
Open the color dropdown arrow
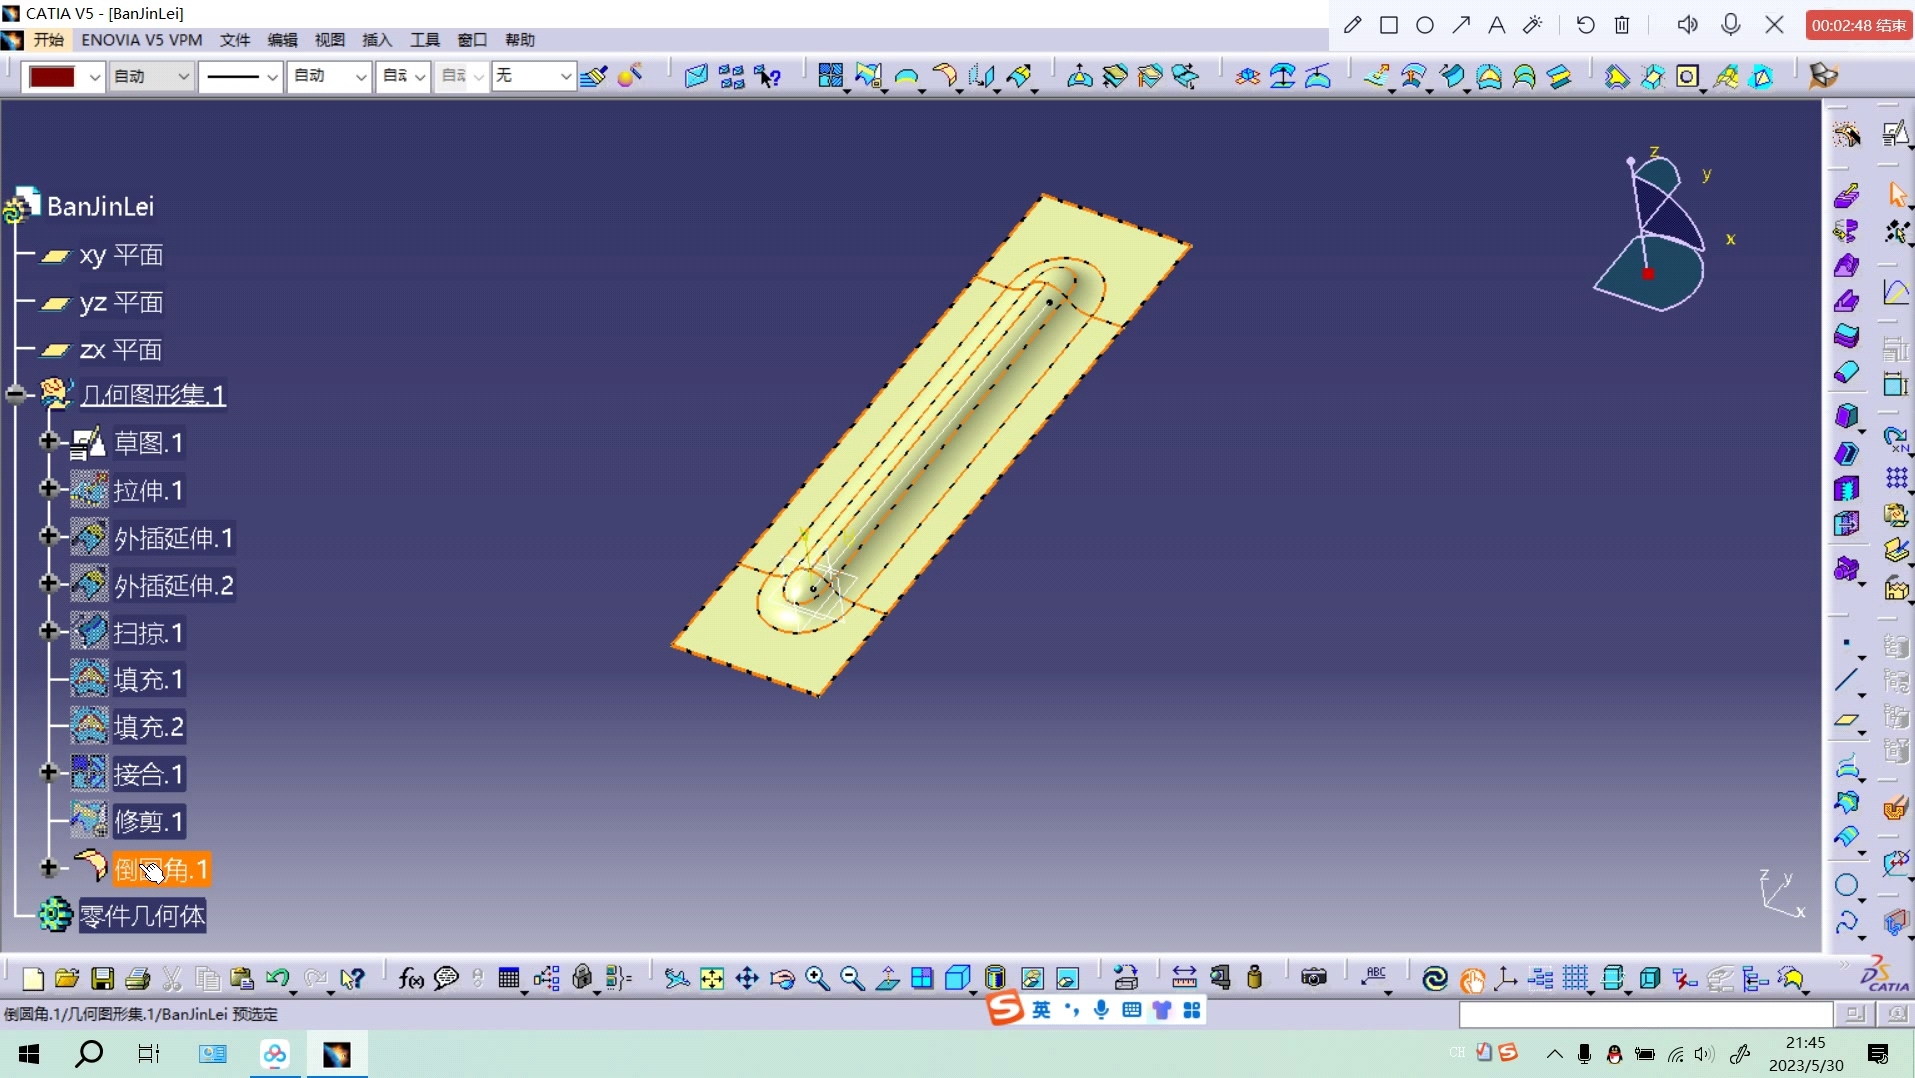click(94, 76)
